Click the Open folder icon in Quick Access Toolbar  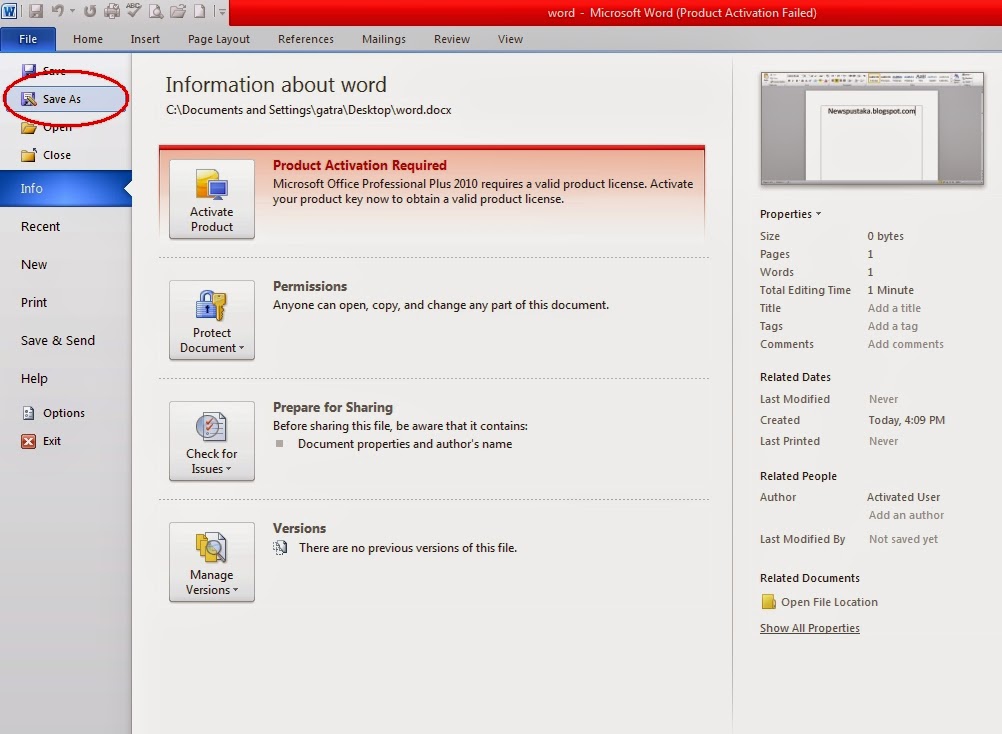pyautogui.click(x=178, y=11)
